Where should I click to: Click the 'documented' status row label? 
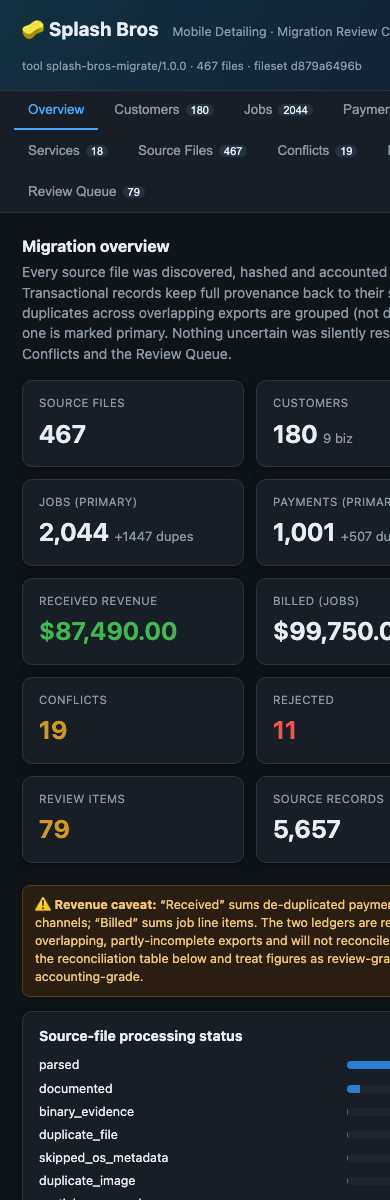76,1088
